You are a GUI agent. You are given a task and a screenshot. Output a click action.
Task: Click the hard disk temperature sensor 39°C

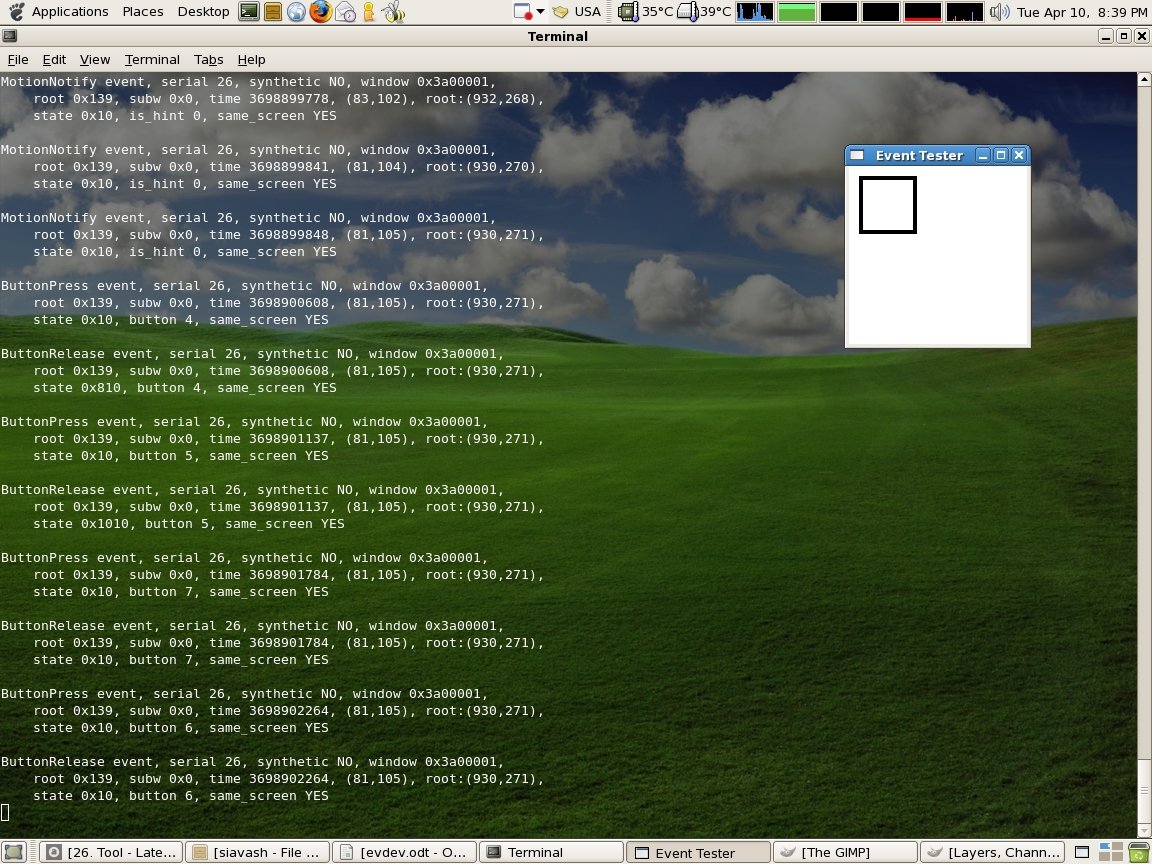pyautogui.click(x=705, y=12)
